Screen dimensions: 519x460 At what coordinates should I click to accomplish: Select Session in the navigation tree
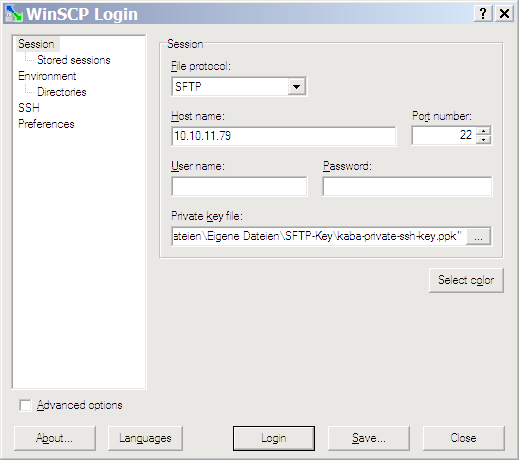click(36, 44)
